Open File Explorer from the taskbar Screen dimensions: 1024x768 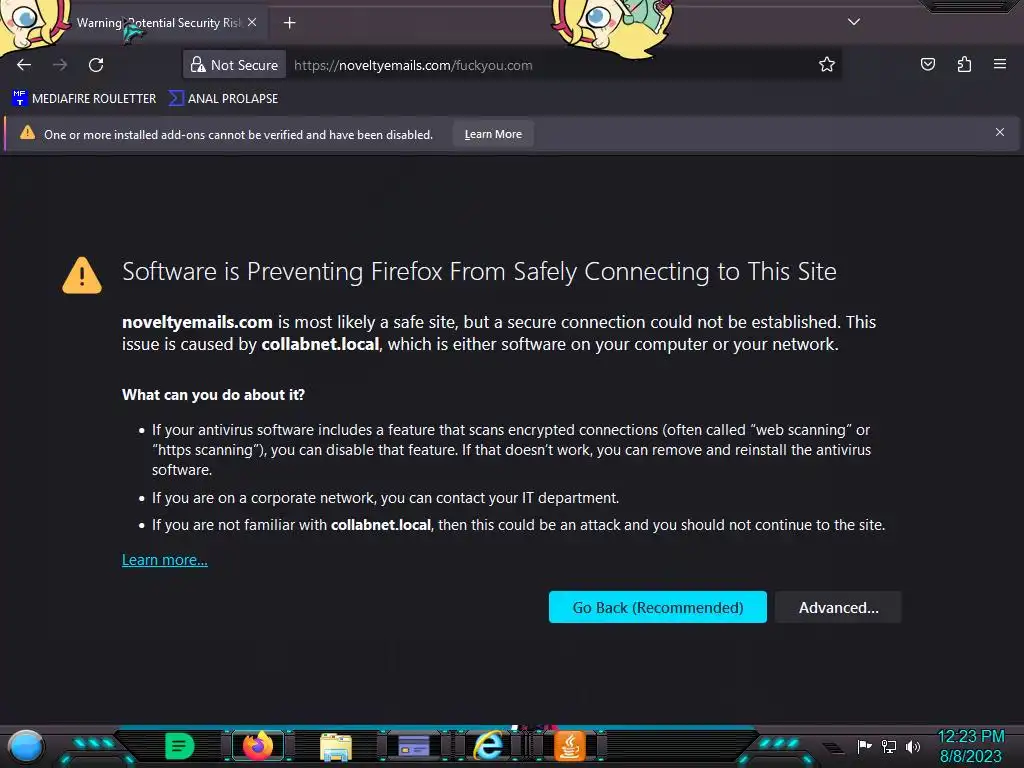(x=336, y=747)
